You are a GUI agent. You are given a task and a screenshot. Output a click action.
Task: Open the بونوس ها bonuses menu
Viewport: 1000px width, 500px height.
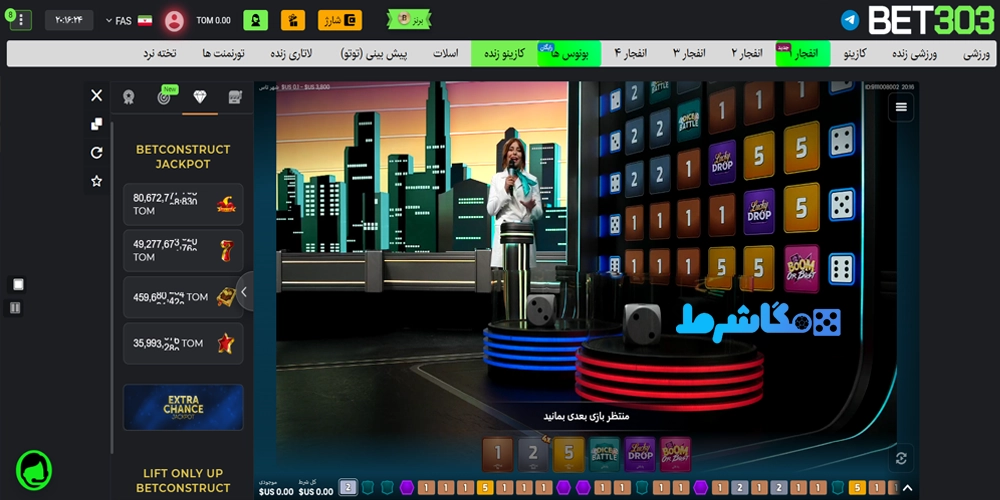pos(570,54)
